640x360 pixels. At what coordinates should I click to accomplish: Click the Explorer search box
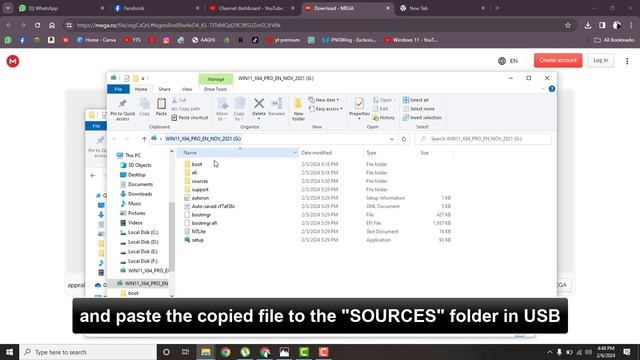click(483, 139)
